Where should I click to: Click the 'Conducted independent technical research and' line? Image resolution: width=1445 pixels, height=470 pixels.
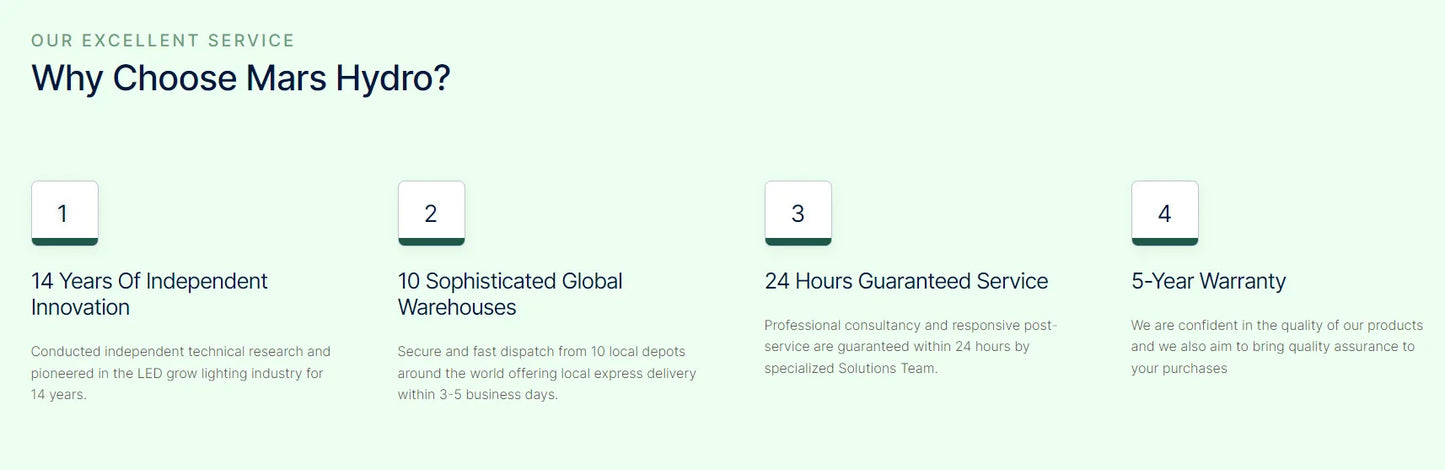(180, 352)
